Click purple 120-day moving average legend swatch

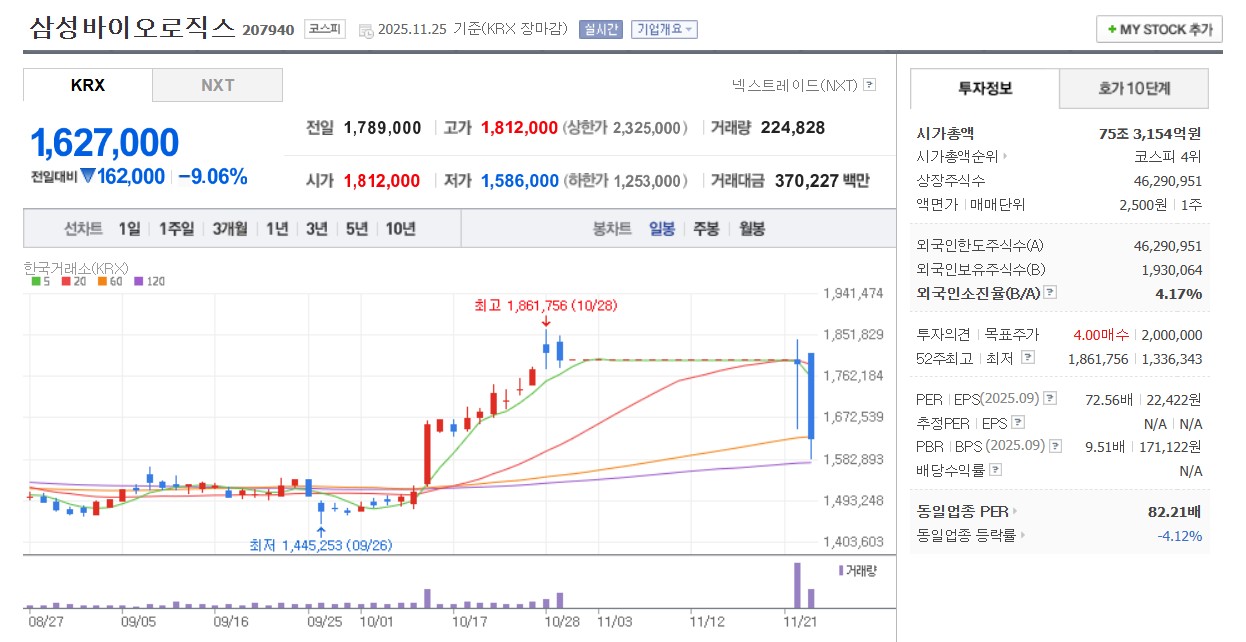pos(138,281)
